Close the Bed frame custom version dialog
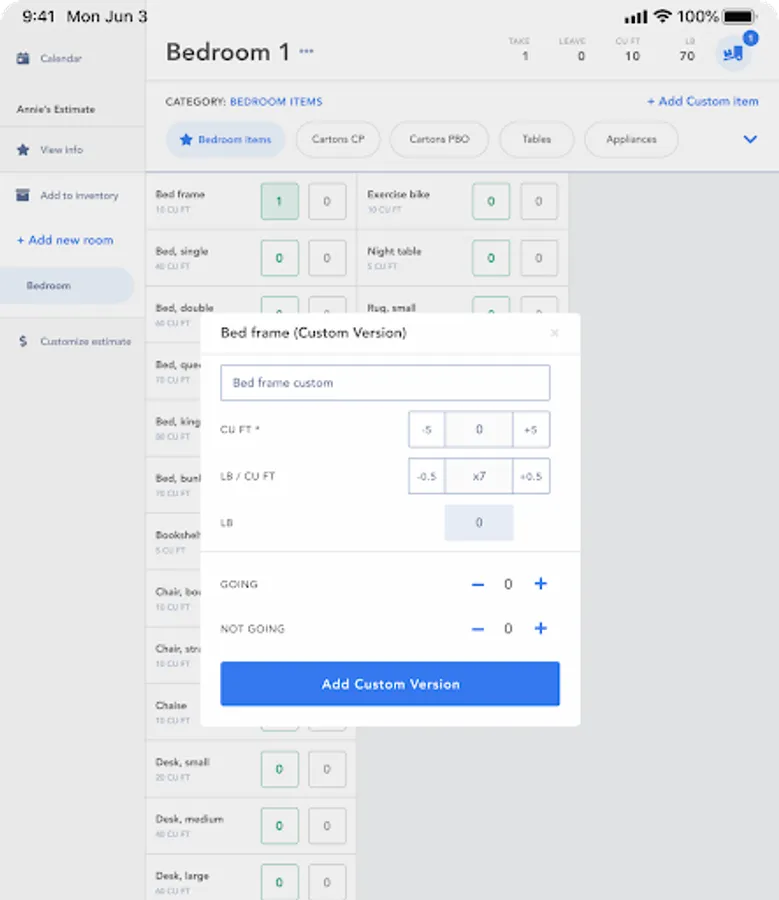This screenshot has width=779, height=900. [x=554, y=333]
